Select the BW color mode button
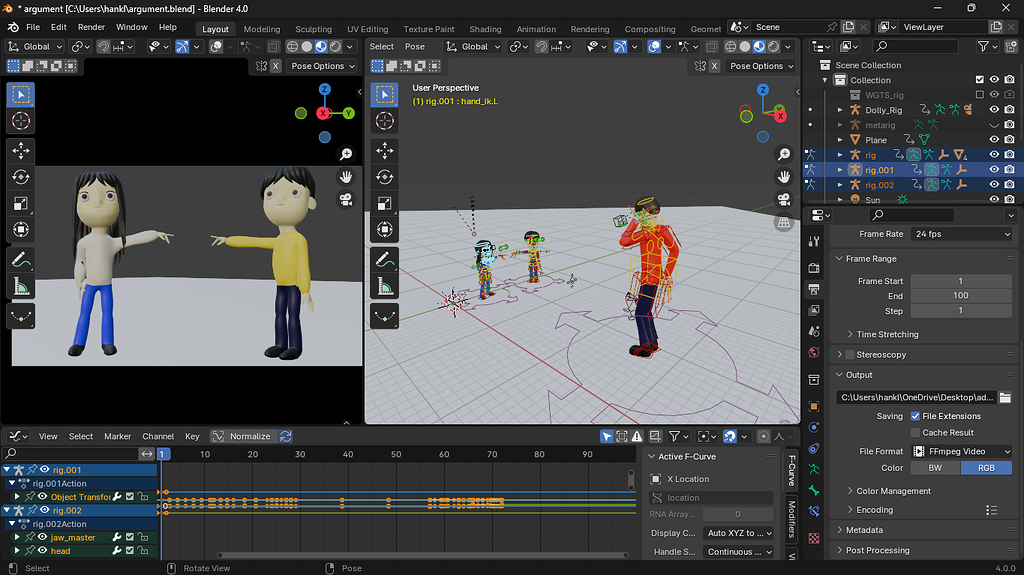 click(935, 468)
